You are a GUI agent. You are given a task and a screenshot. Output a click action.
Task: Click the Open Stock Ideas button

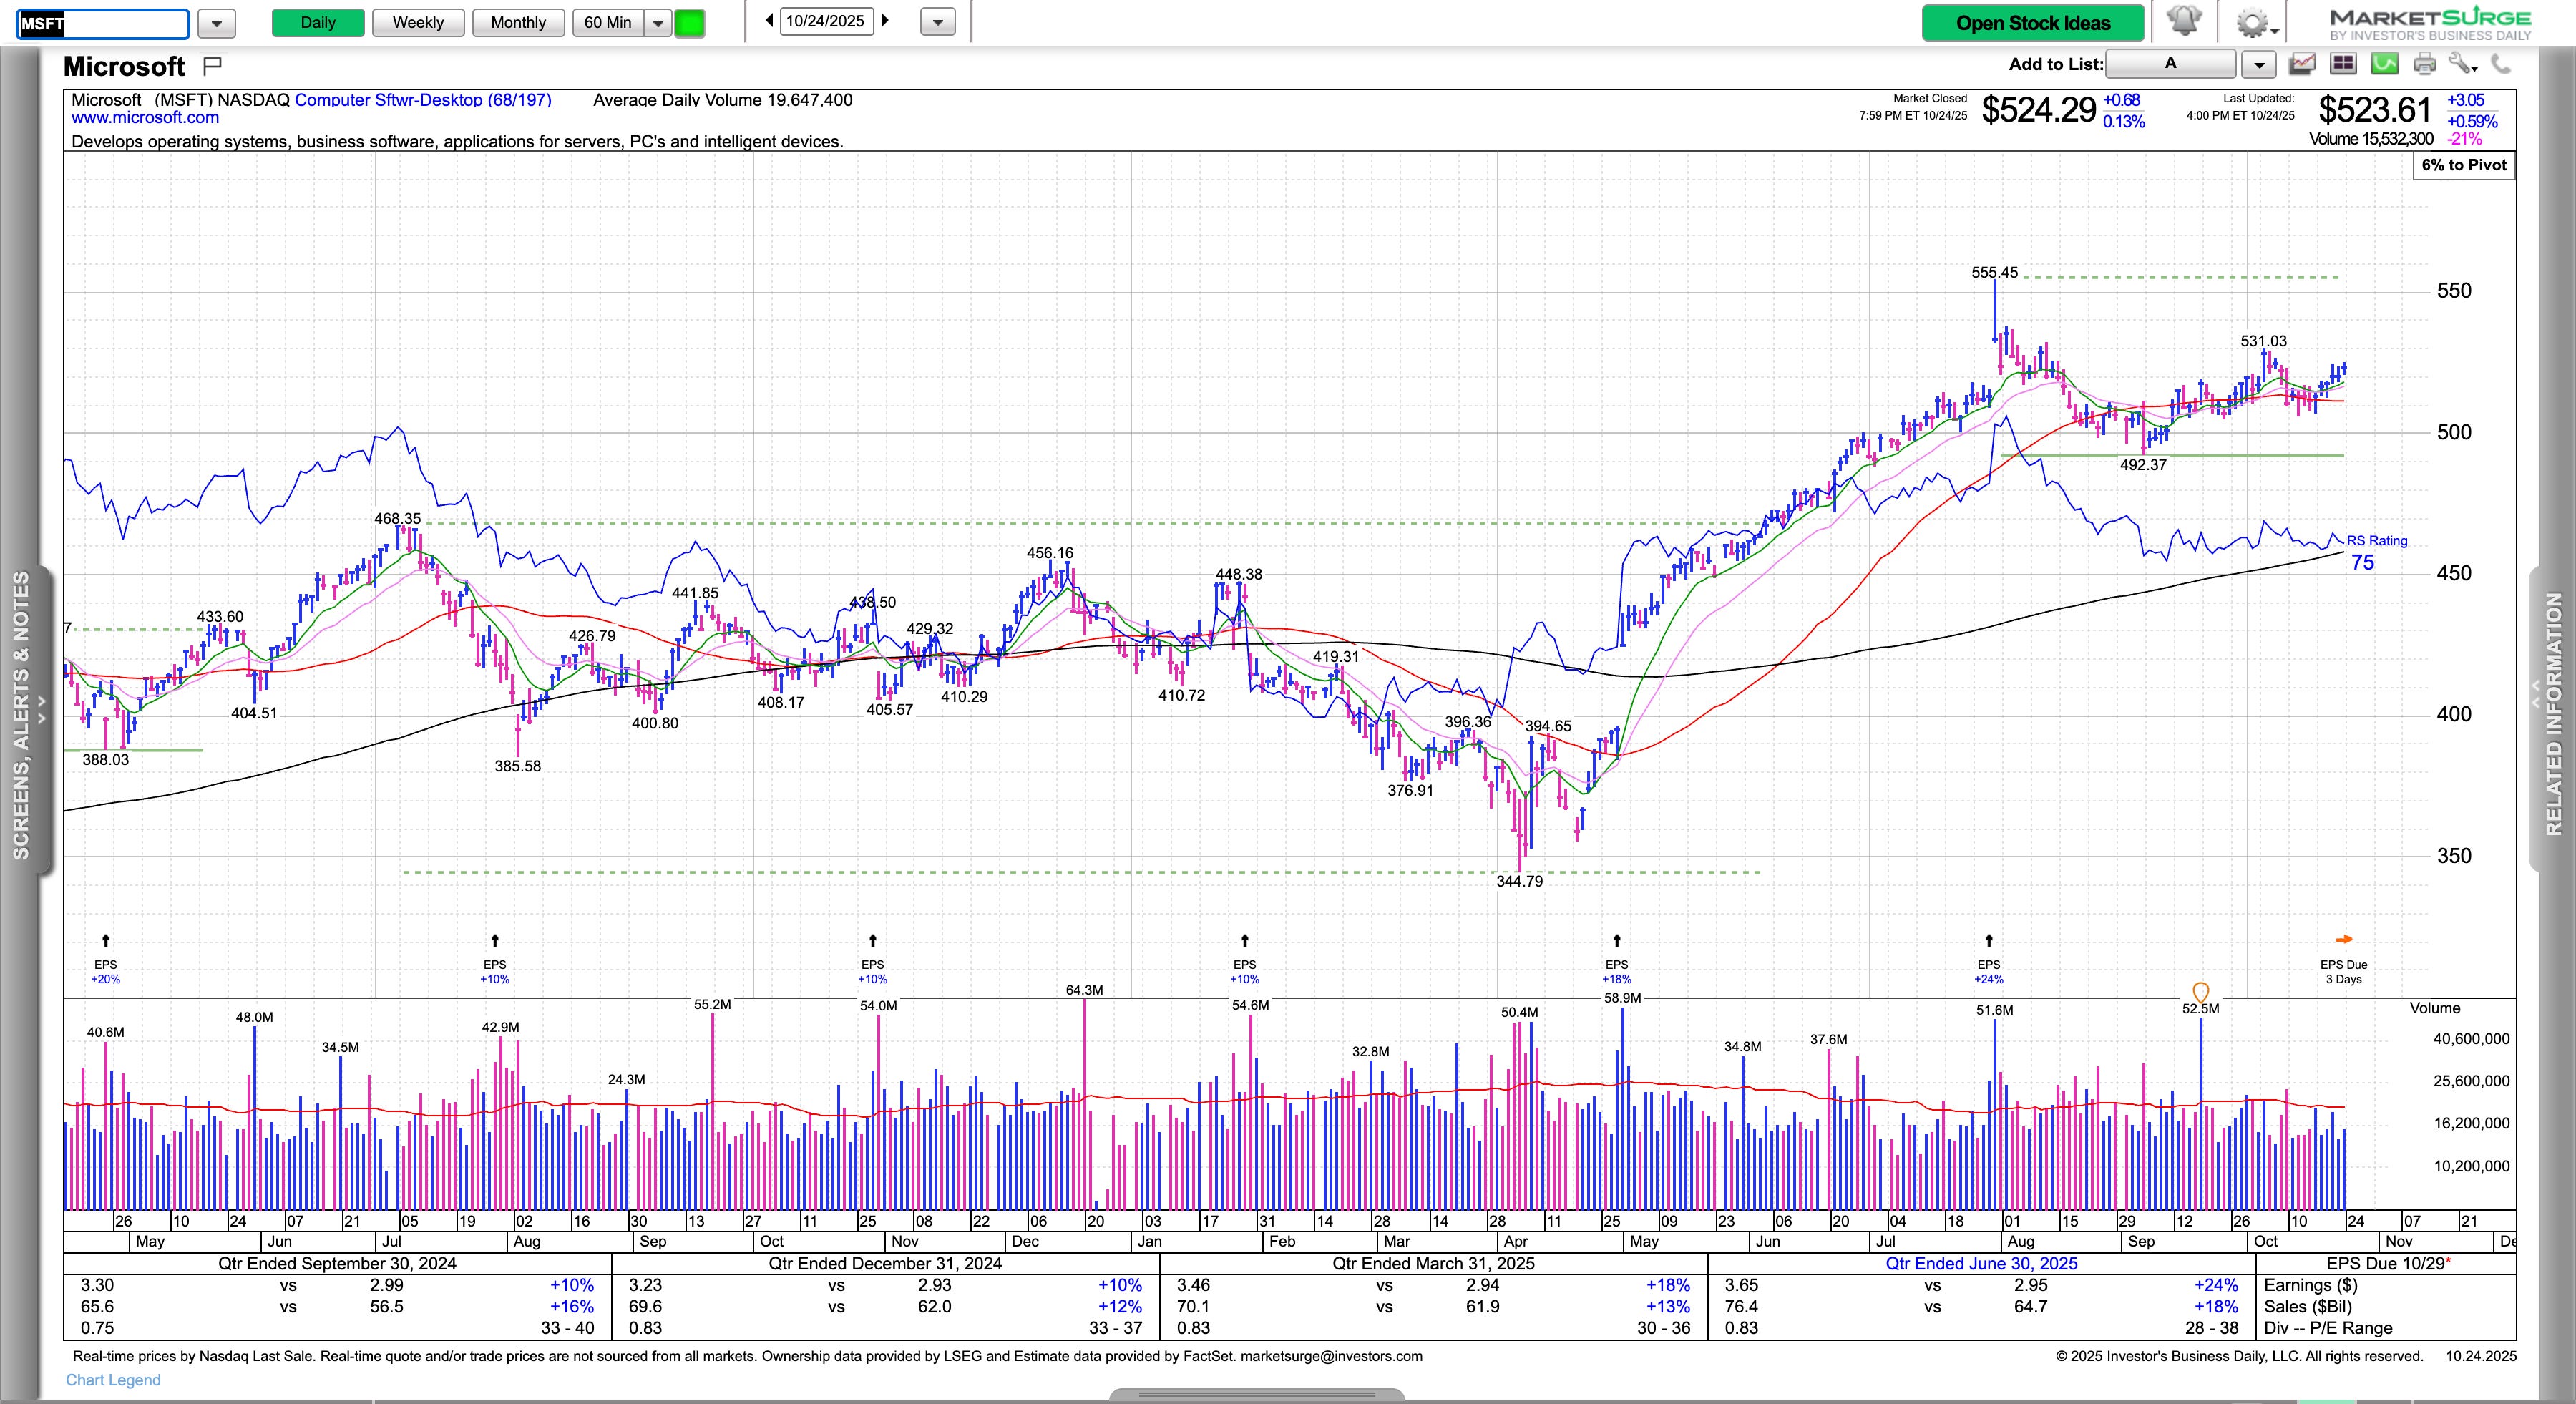(x=2032, y=22)
